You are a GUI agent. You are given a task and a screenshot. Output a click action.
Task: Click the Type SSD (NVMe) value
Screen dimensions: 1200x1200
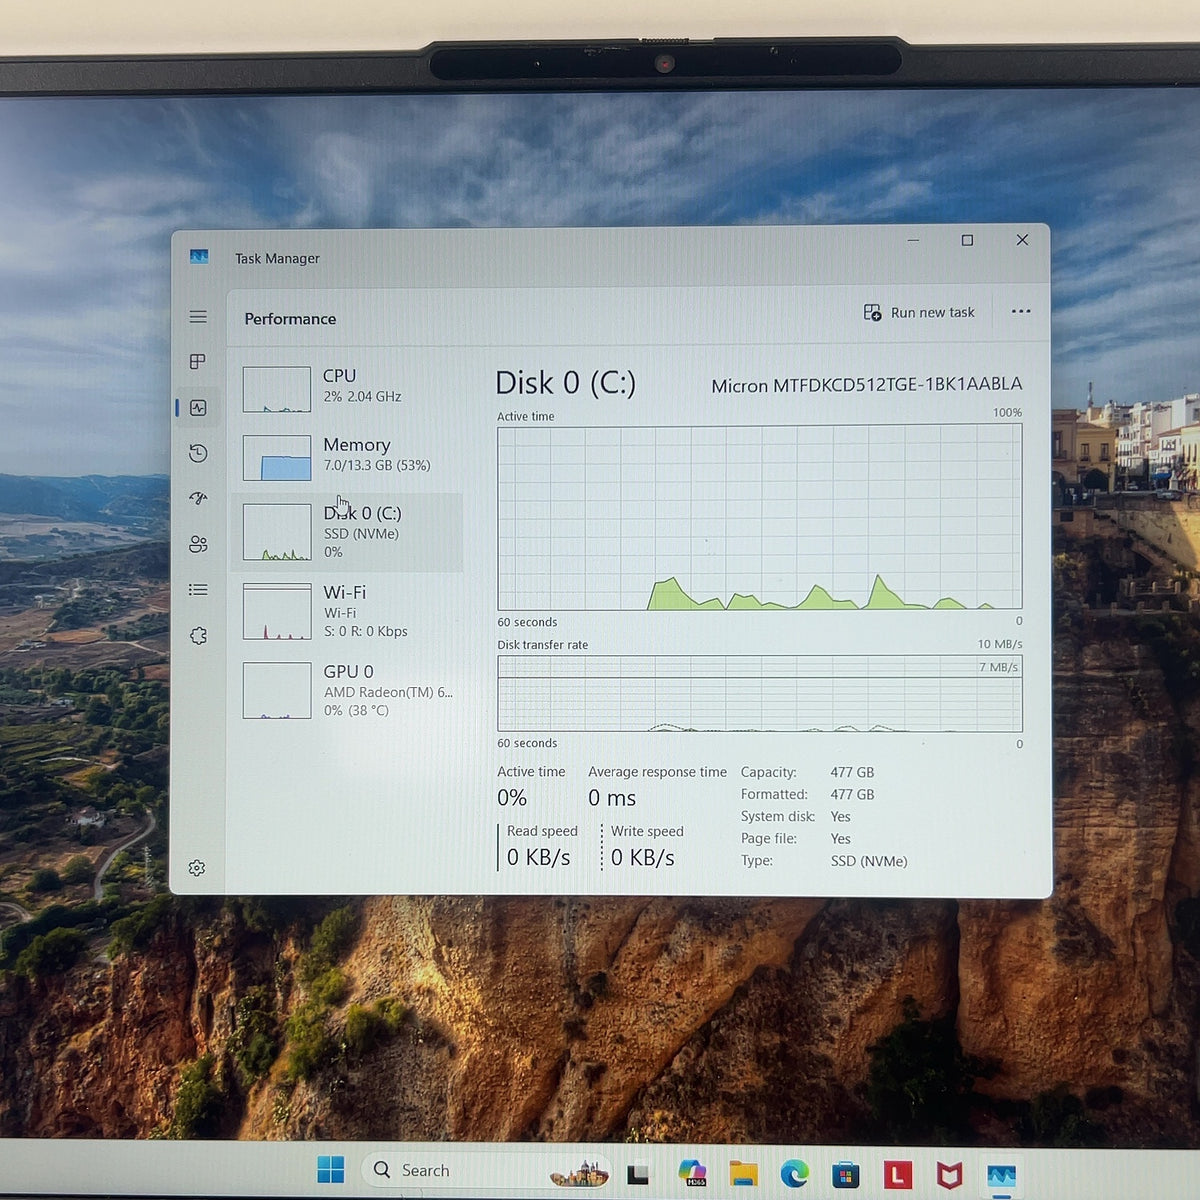click(x=869, y=861)
